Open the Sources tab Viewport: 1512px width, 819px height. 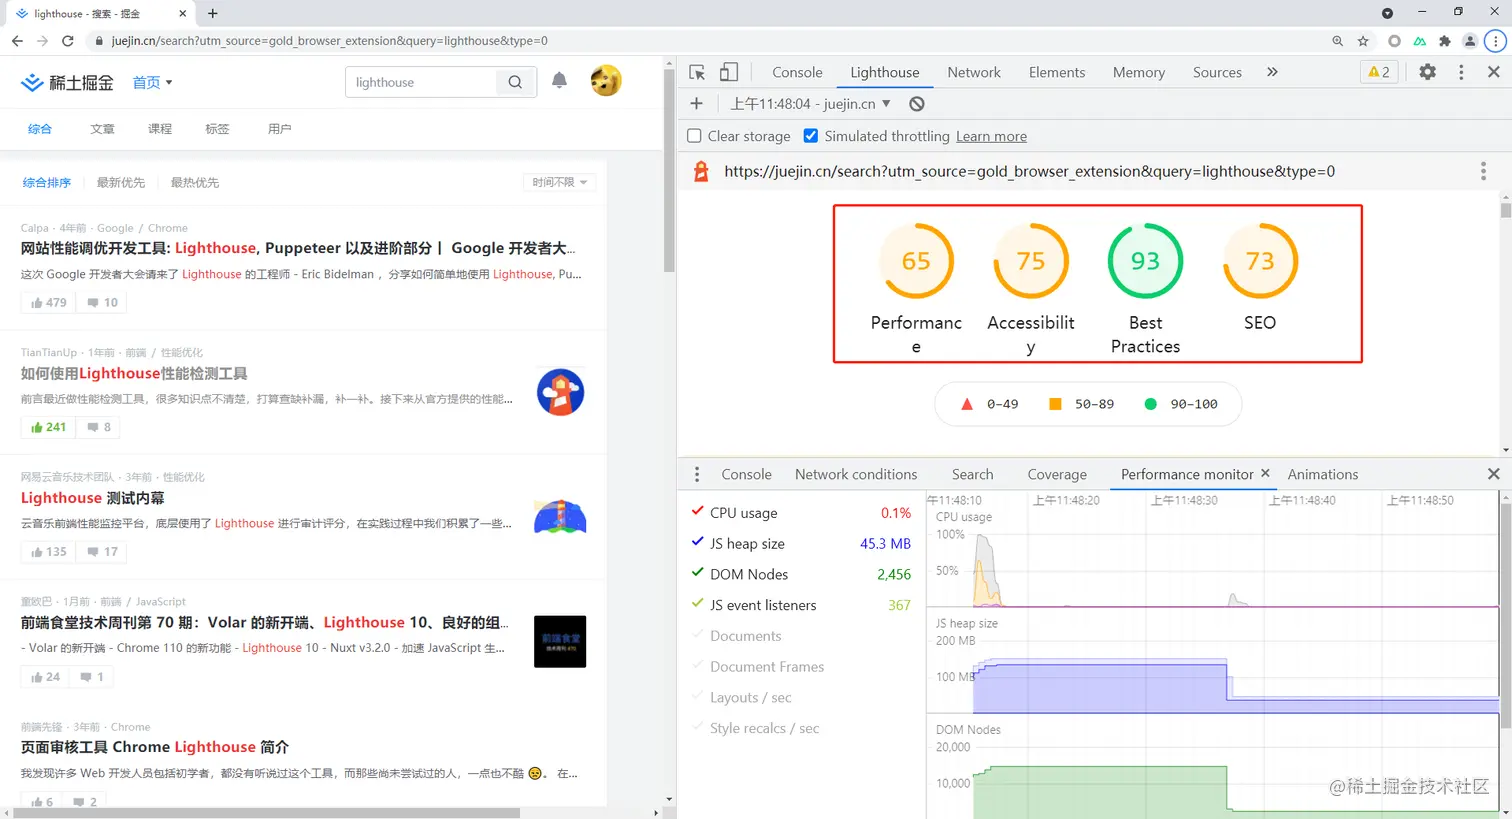[x=1217, y=72]
